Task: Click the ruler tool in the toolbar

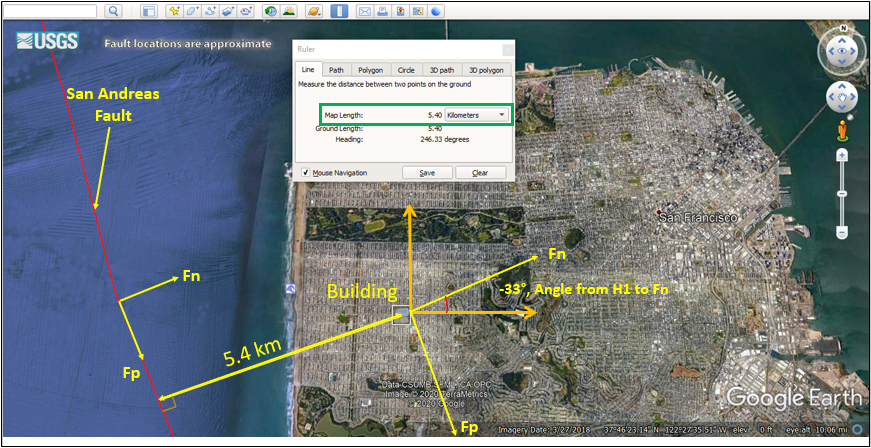Action: (x=339, y=11)
